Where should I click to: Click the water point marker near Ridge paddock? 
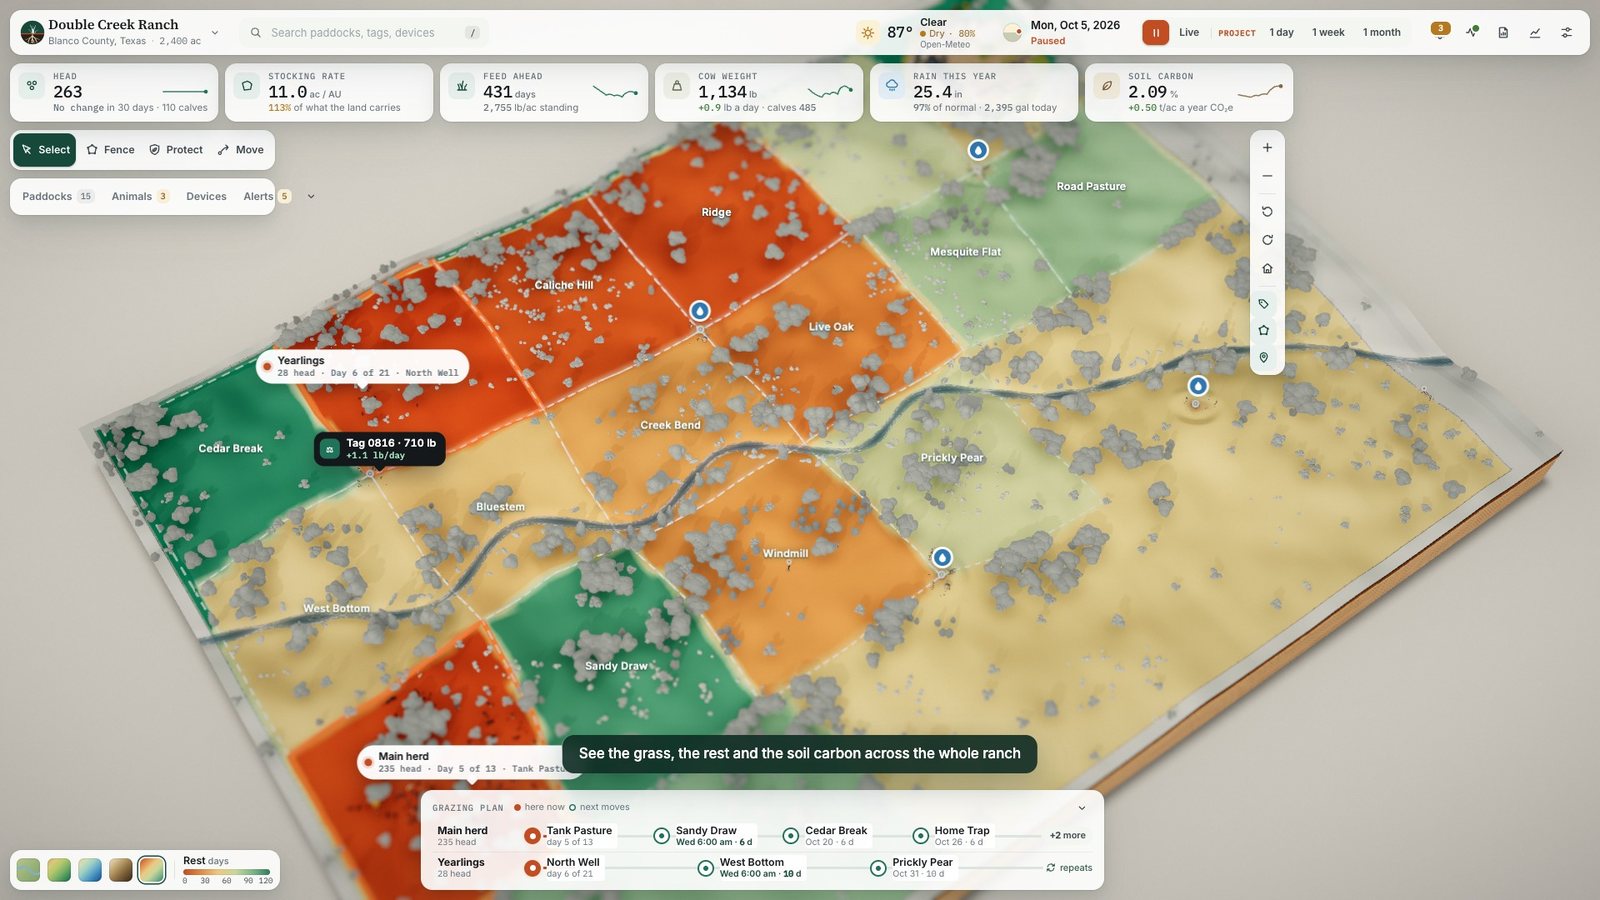pos(700,311)
